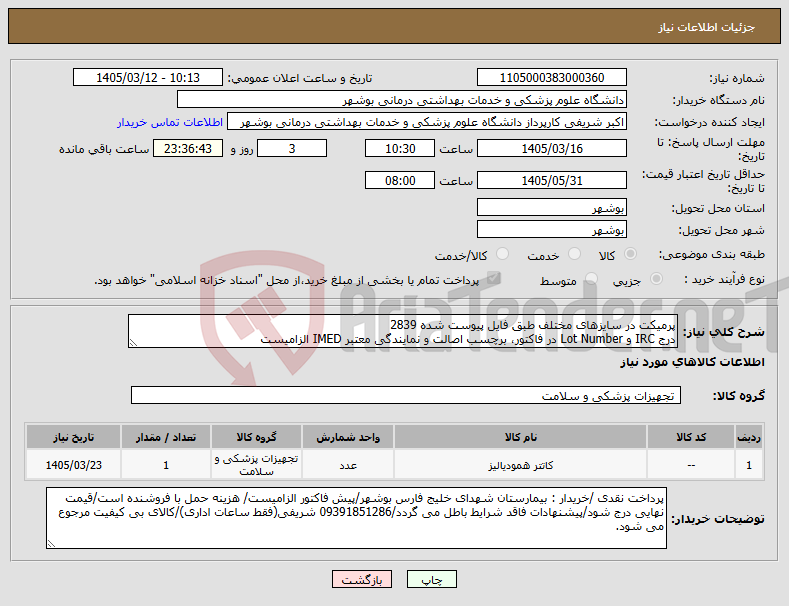
Task: Click the گروه کالا column header
Action: [256, 437]
